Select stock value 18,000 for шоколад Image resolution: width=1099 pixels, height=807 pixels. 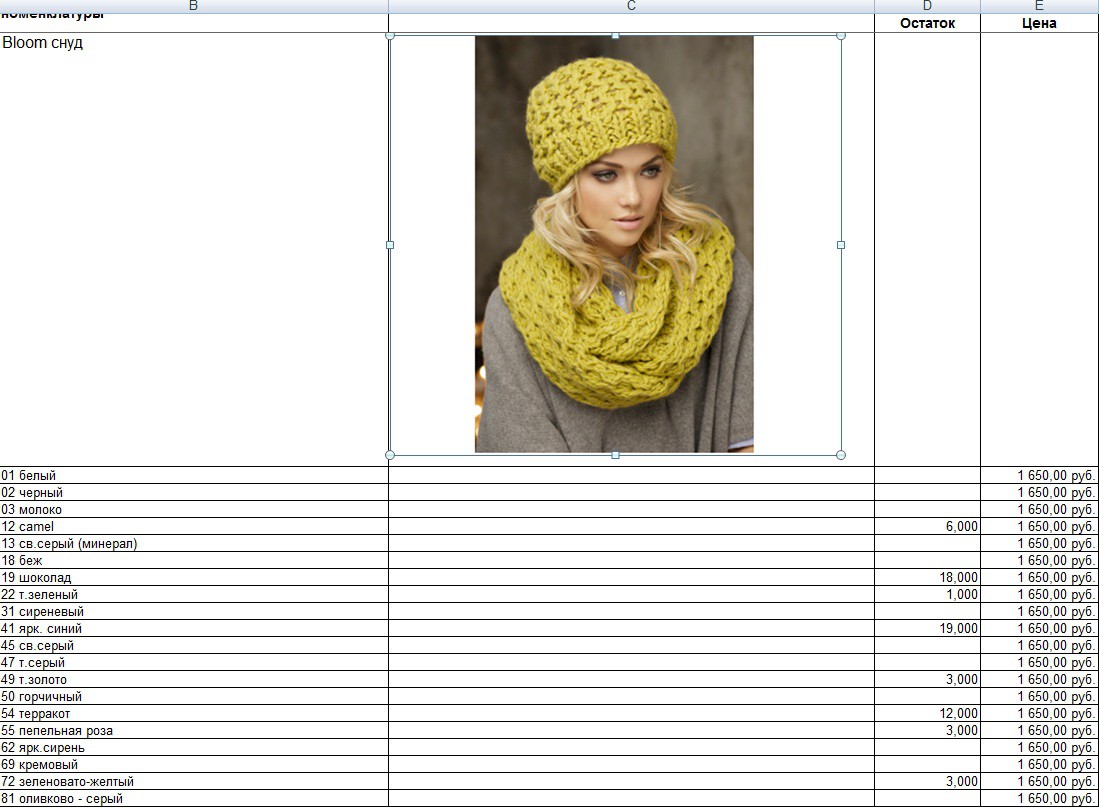pyautogui.click(x=927, y=577)
